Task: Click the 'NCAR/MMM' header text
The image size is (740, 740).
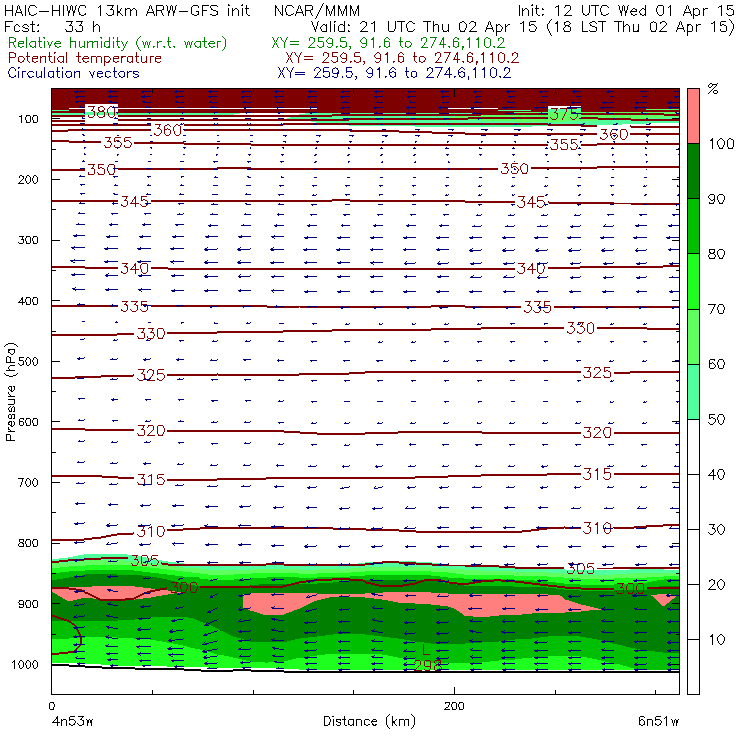Action: [317, 11]
